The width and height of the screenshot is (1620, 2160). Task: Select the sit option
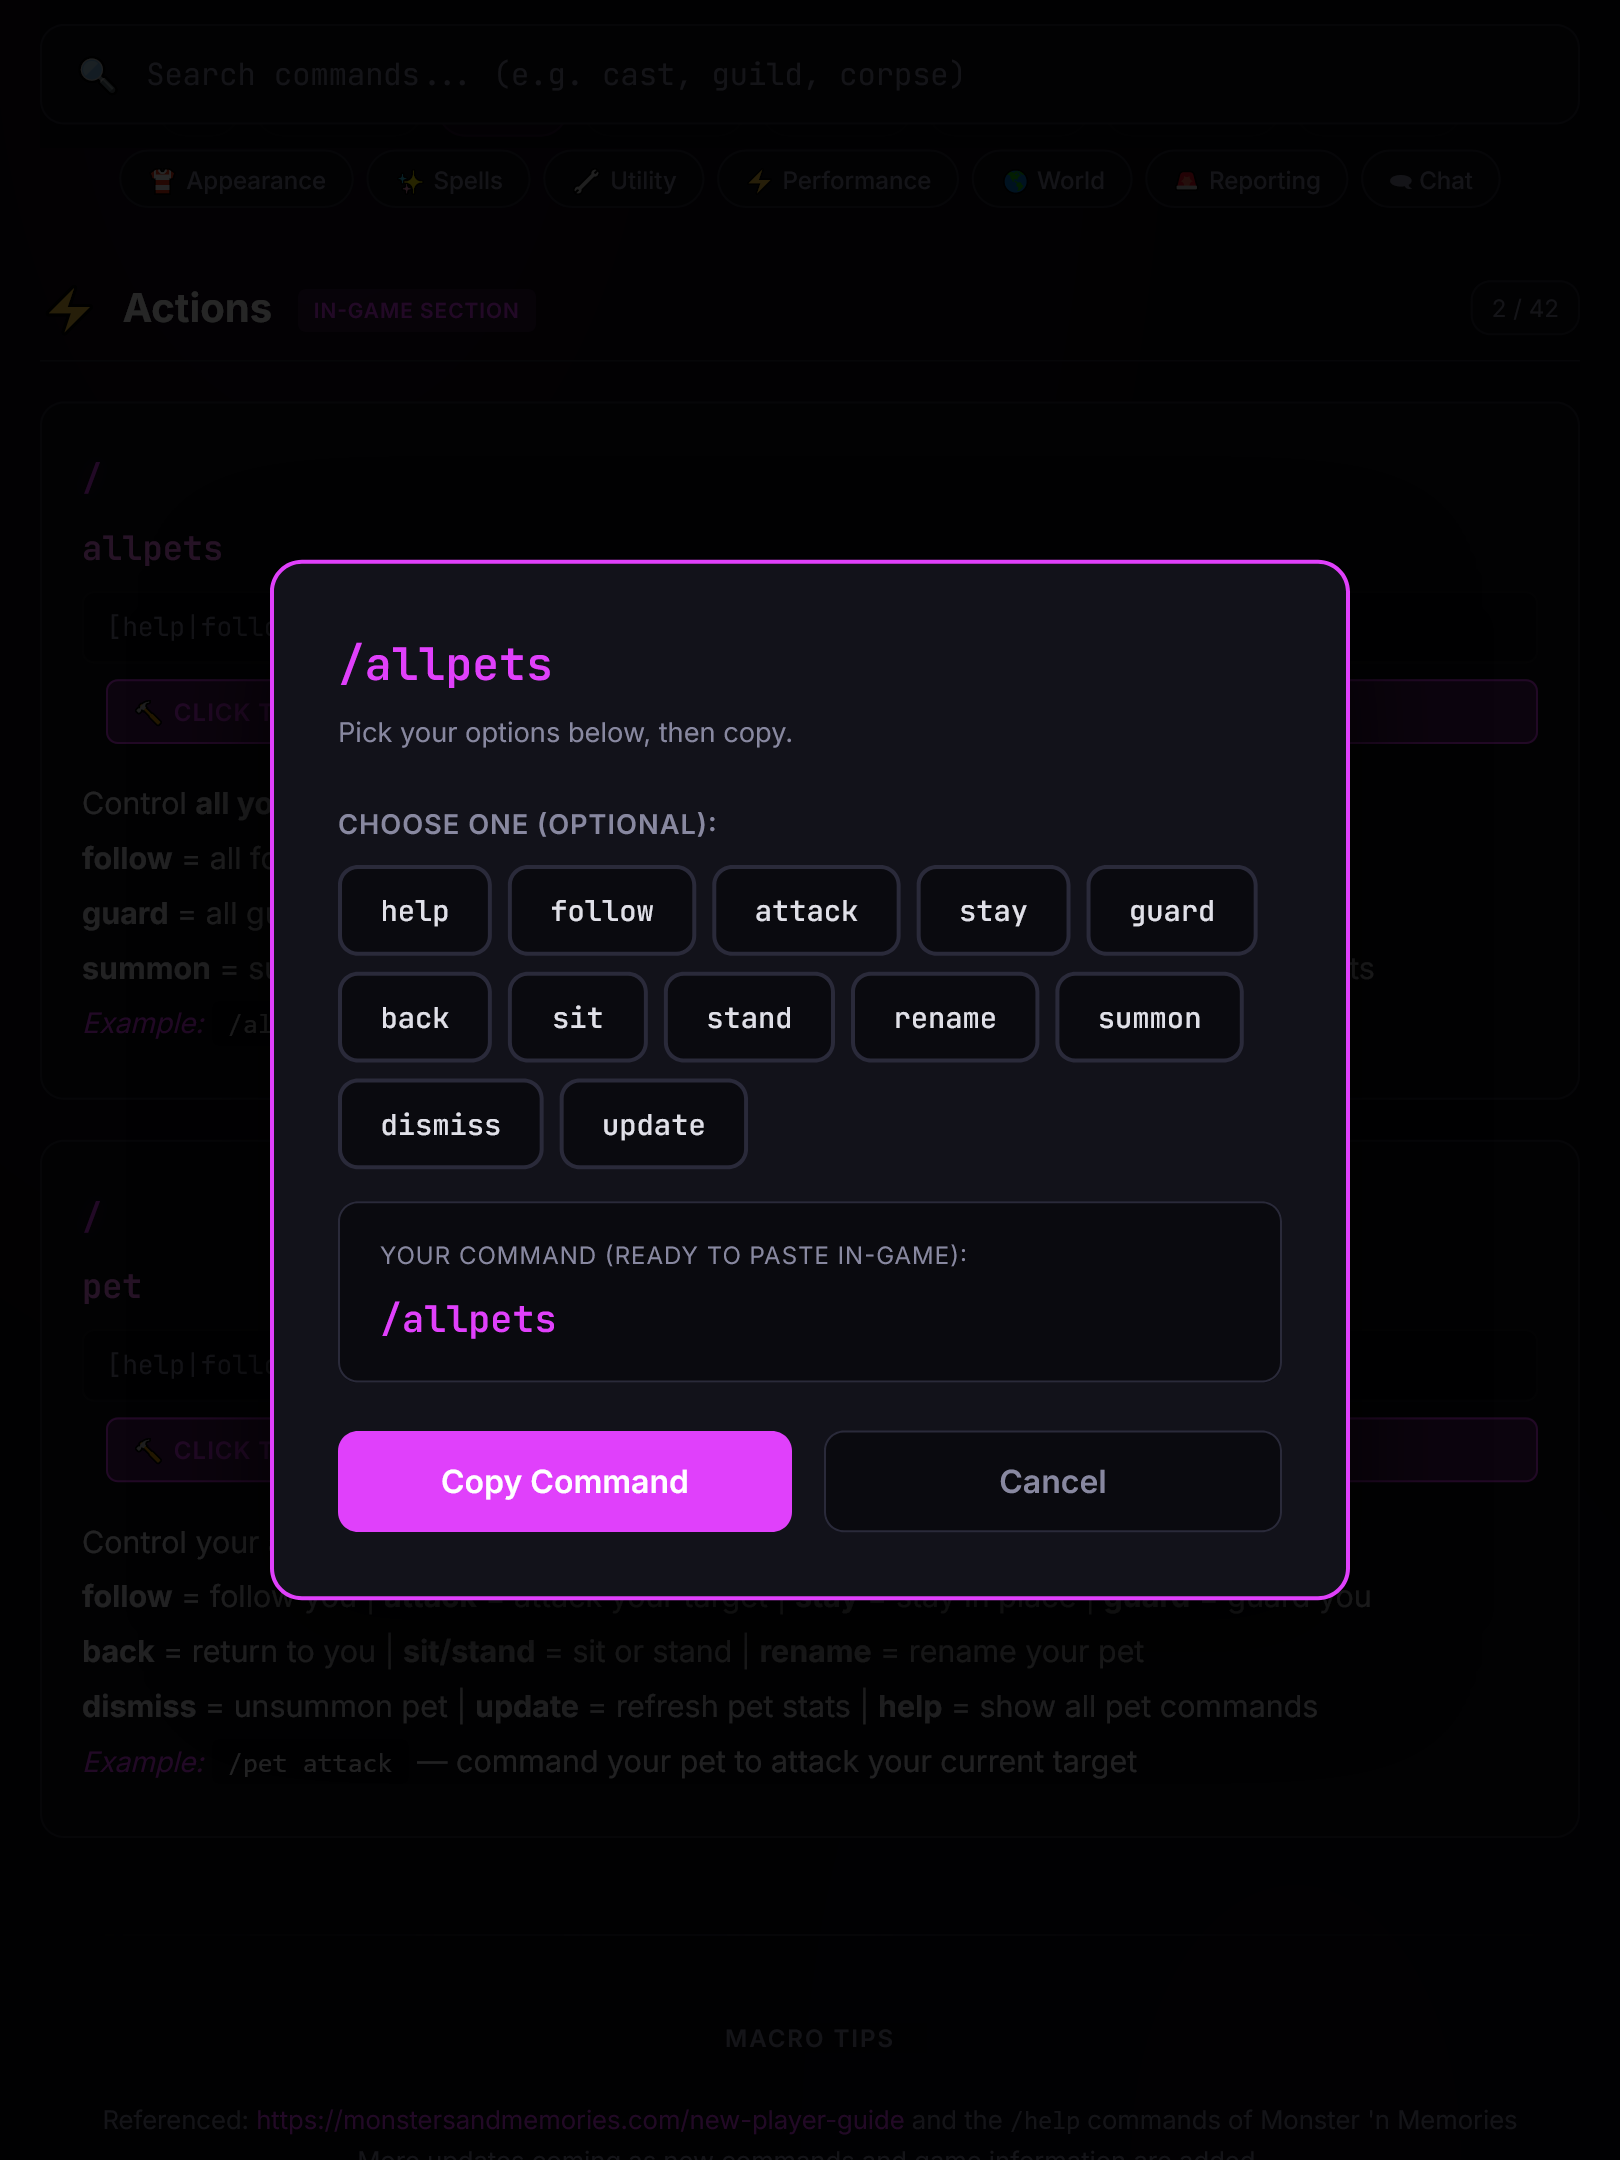tap(577, 1017)
